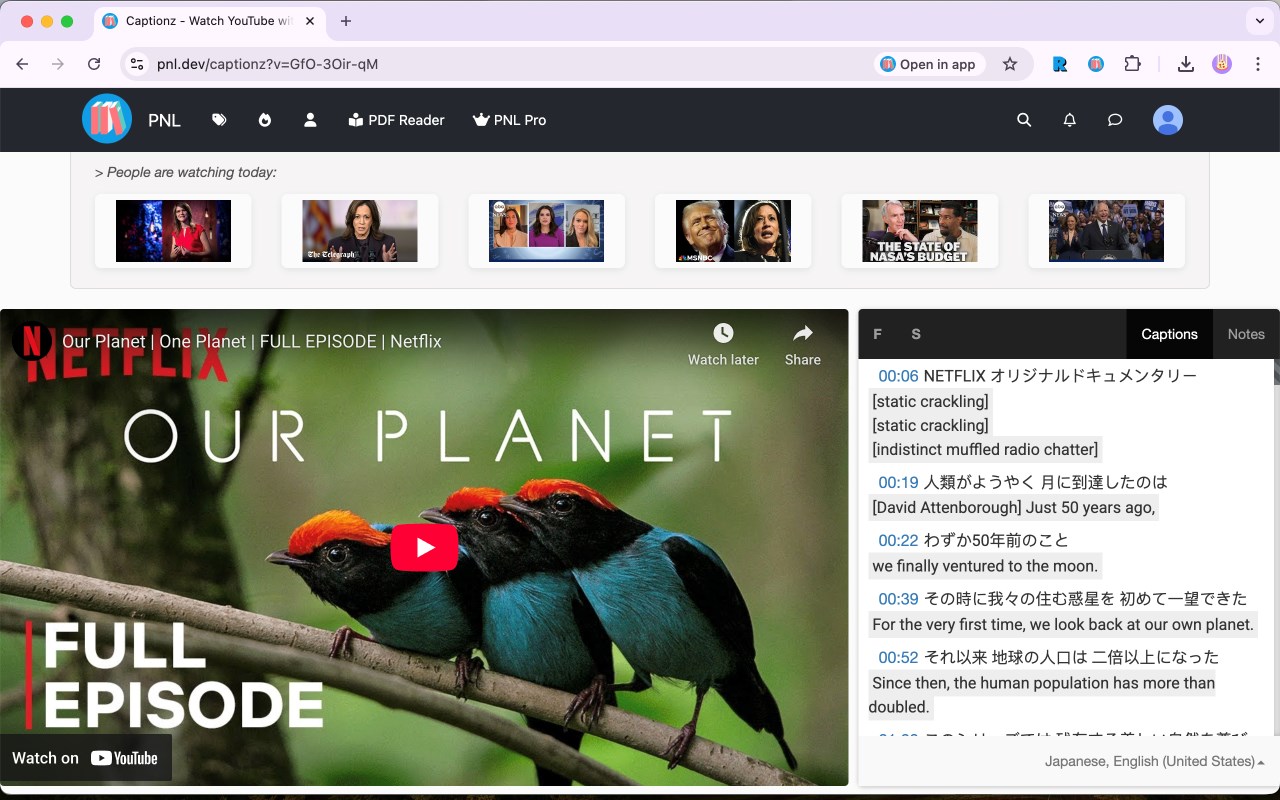This screenshot has width=1280, height=800.
Task: Click the PNL extension icon in toolbar
Action: (x=1096, y=64)
